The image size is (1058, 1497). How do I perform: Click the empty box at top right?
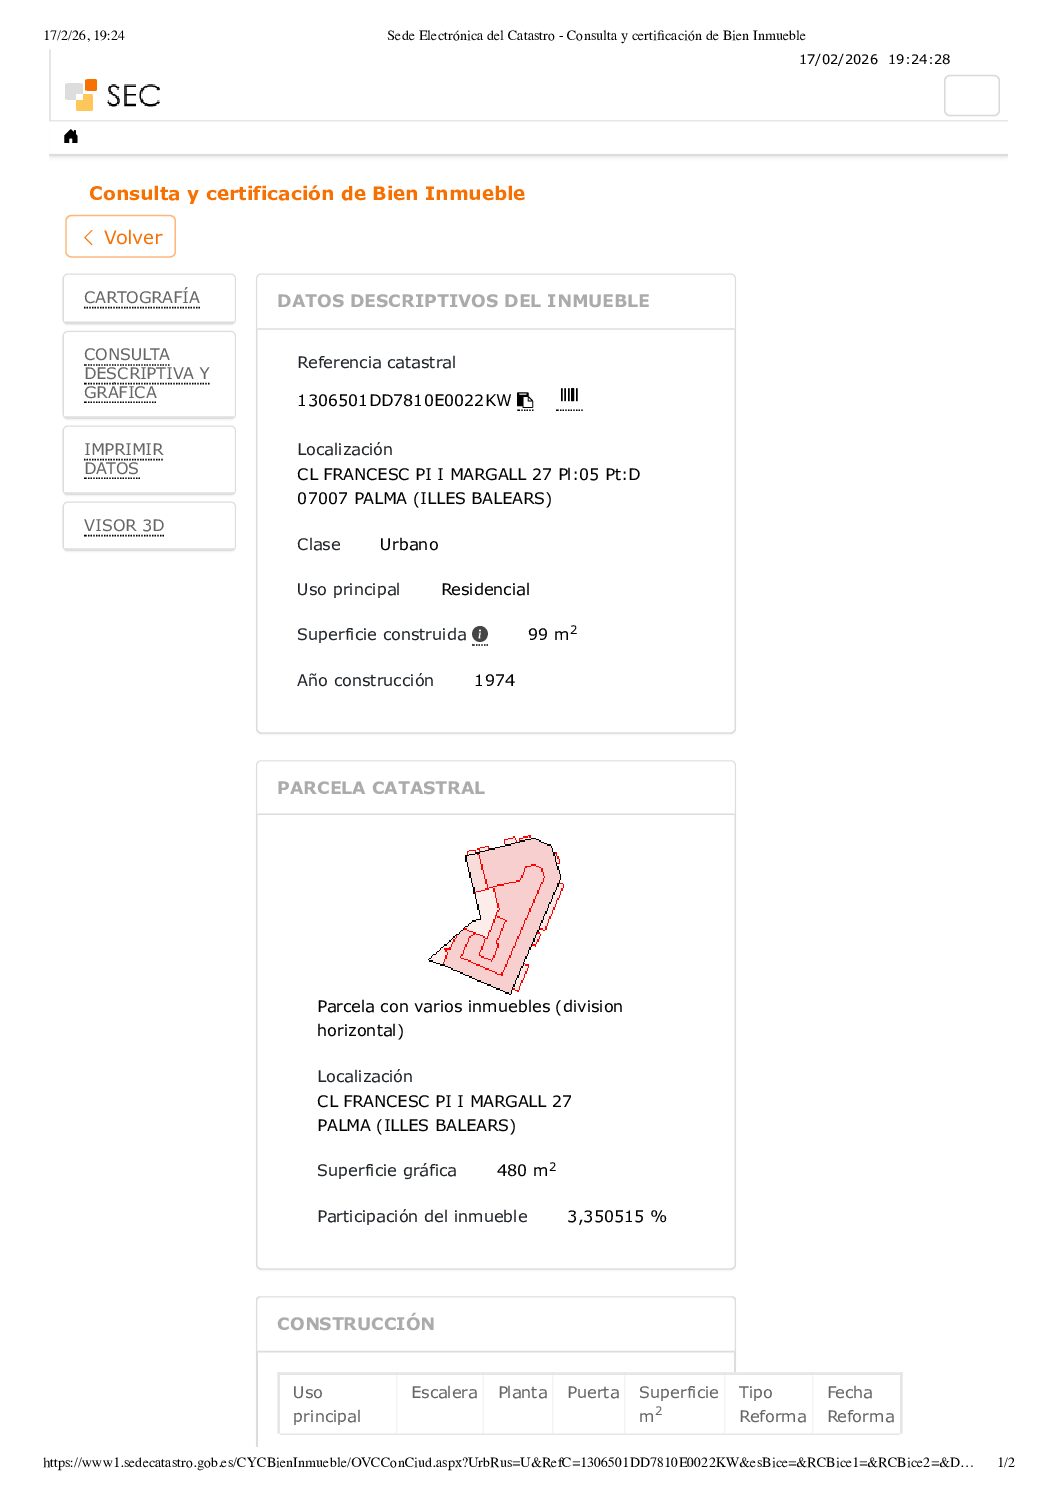(971, 96)
